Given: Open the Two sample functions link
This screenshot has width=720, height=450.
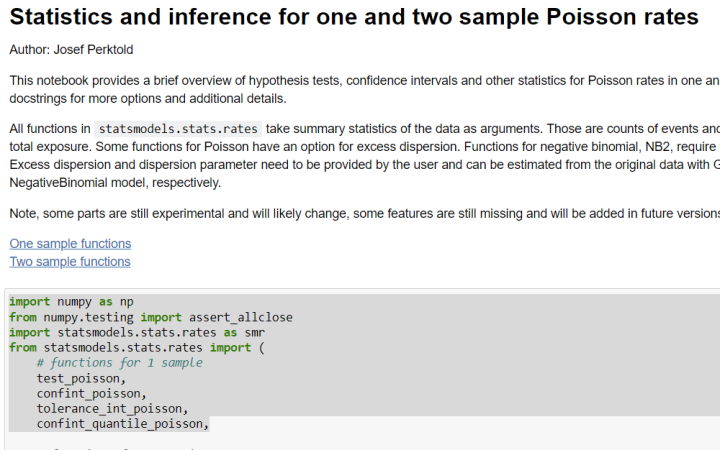Looking at the screenshot, I should click(x=70, y=261).
